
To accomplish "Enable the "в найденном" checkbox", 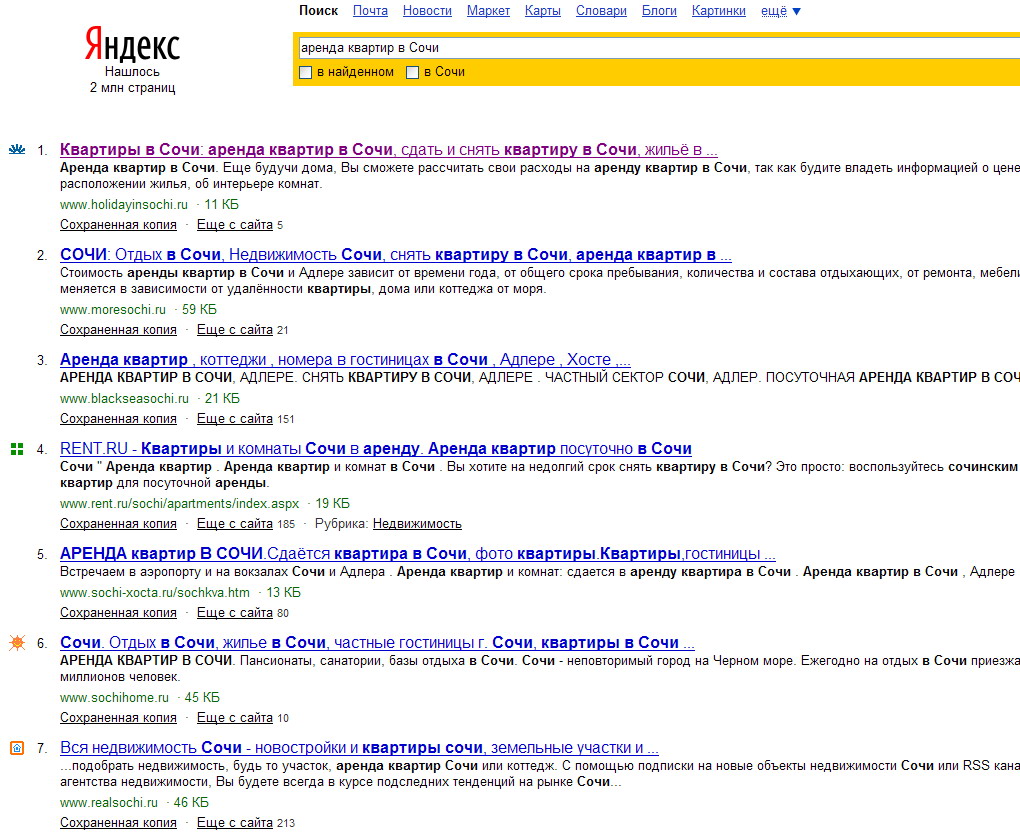I will coord(305,72).
